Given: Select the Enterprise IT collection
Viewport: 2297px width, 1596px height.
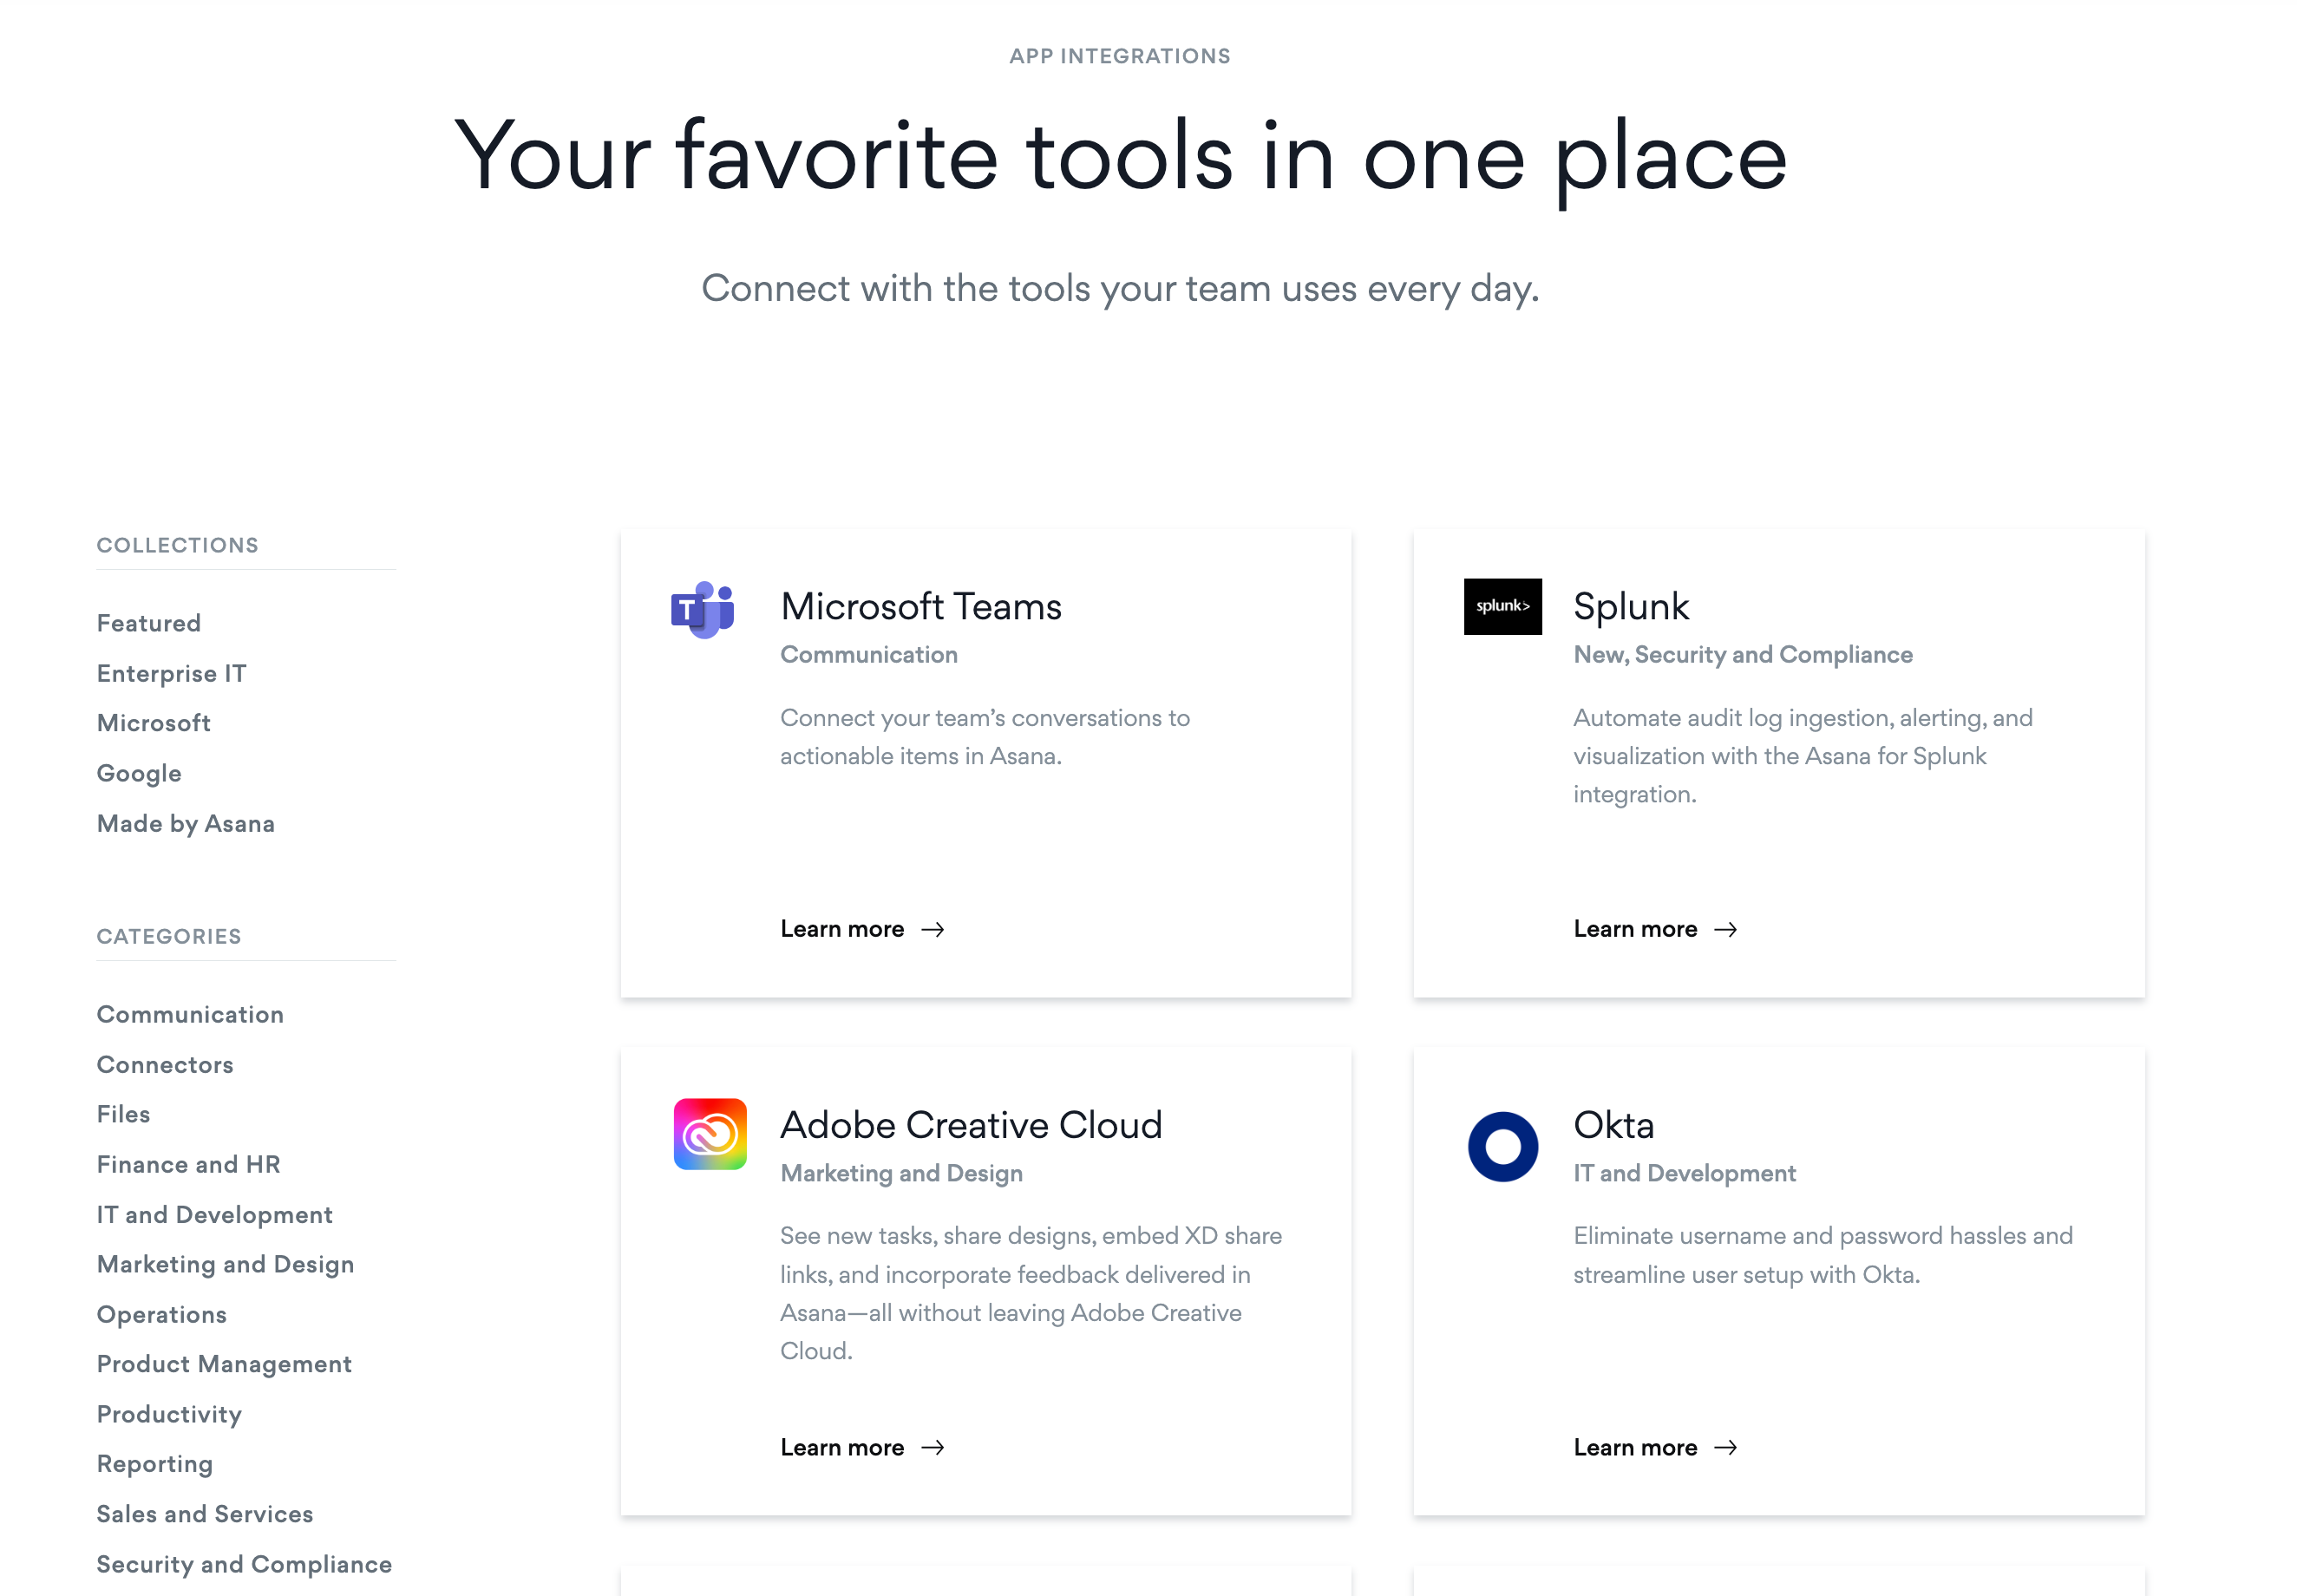Looking at the screenshot, I should (173, 672).
